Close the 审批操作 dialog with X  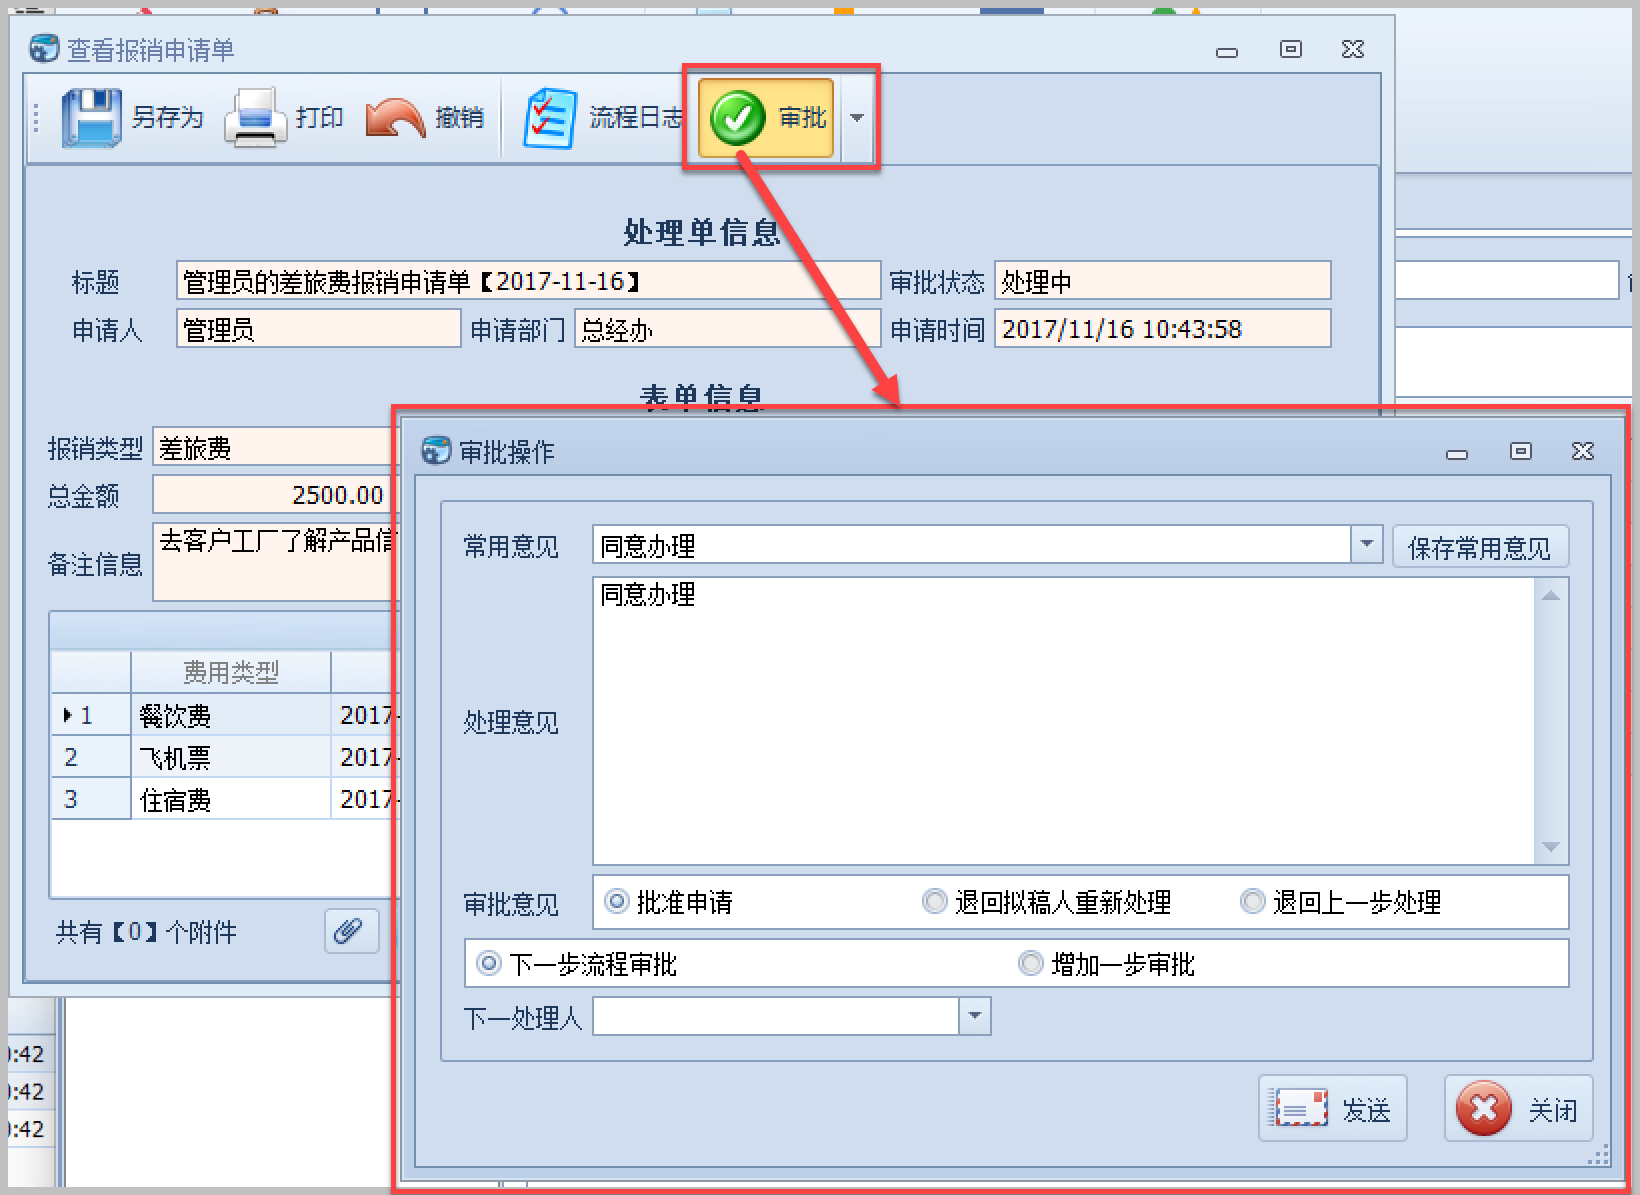[1583, 451]
